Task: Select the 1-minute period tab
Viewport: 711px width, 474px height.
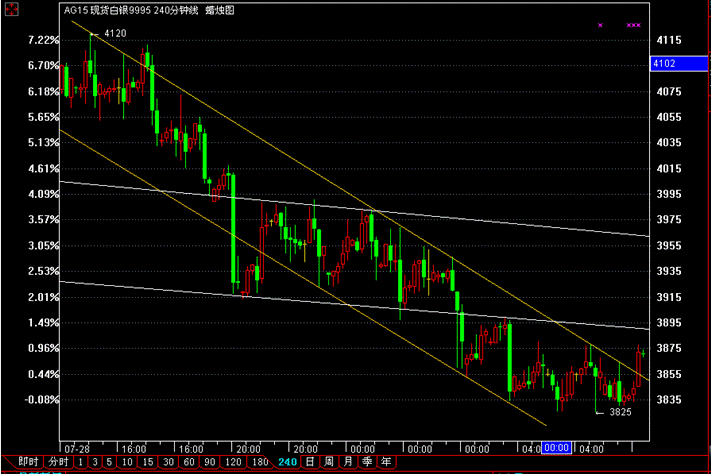Action: click(x=82, y=462)
